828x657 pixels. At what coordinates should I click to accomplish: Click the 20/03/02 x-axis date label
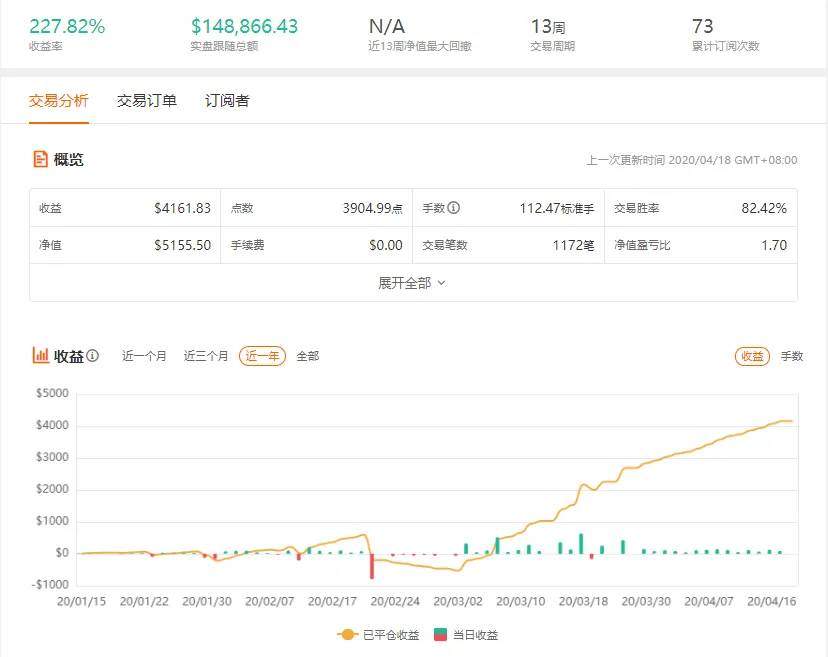click(x=458, y=601)
